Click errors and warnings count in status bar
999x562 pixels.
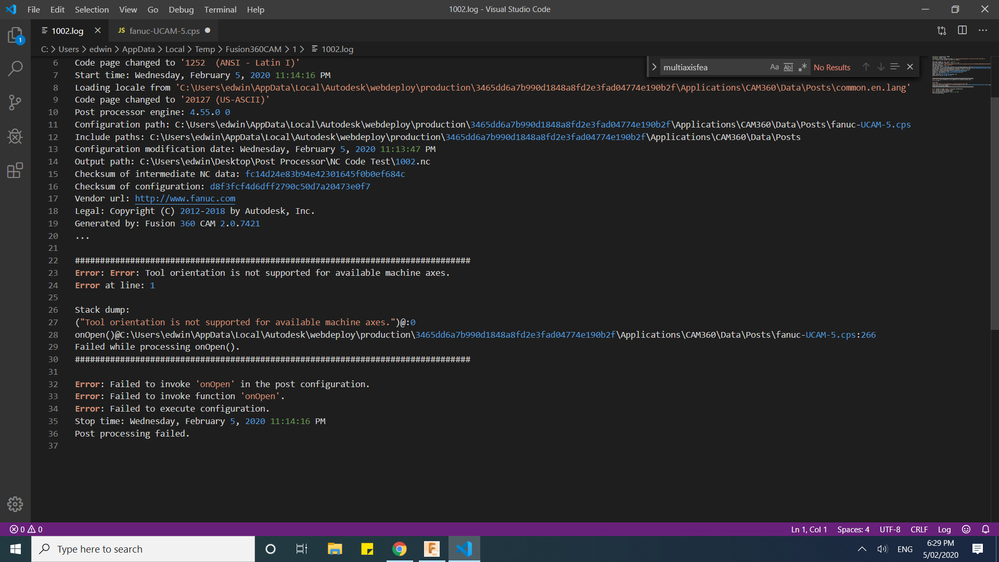coord(26,529)
